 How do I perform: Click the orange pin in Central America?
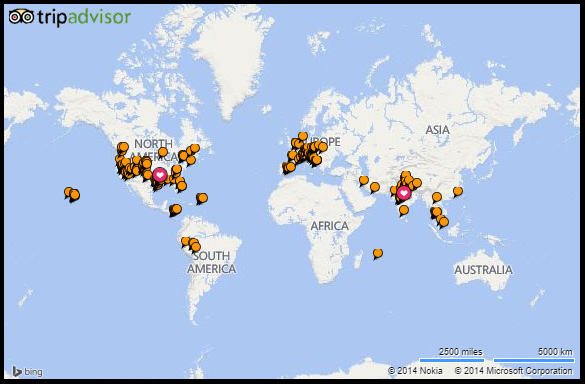coord(175,210)
